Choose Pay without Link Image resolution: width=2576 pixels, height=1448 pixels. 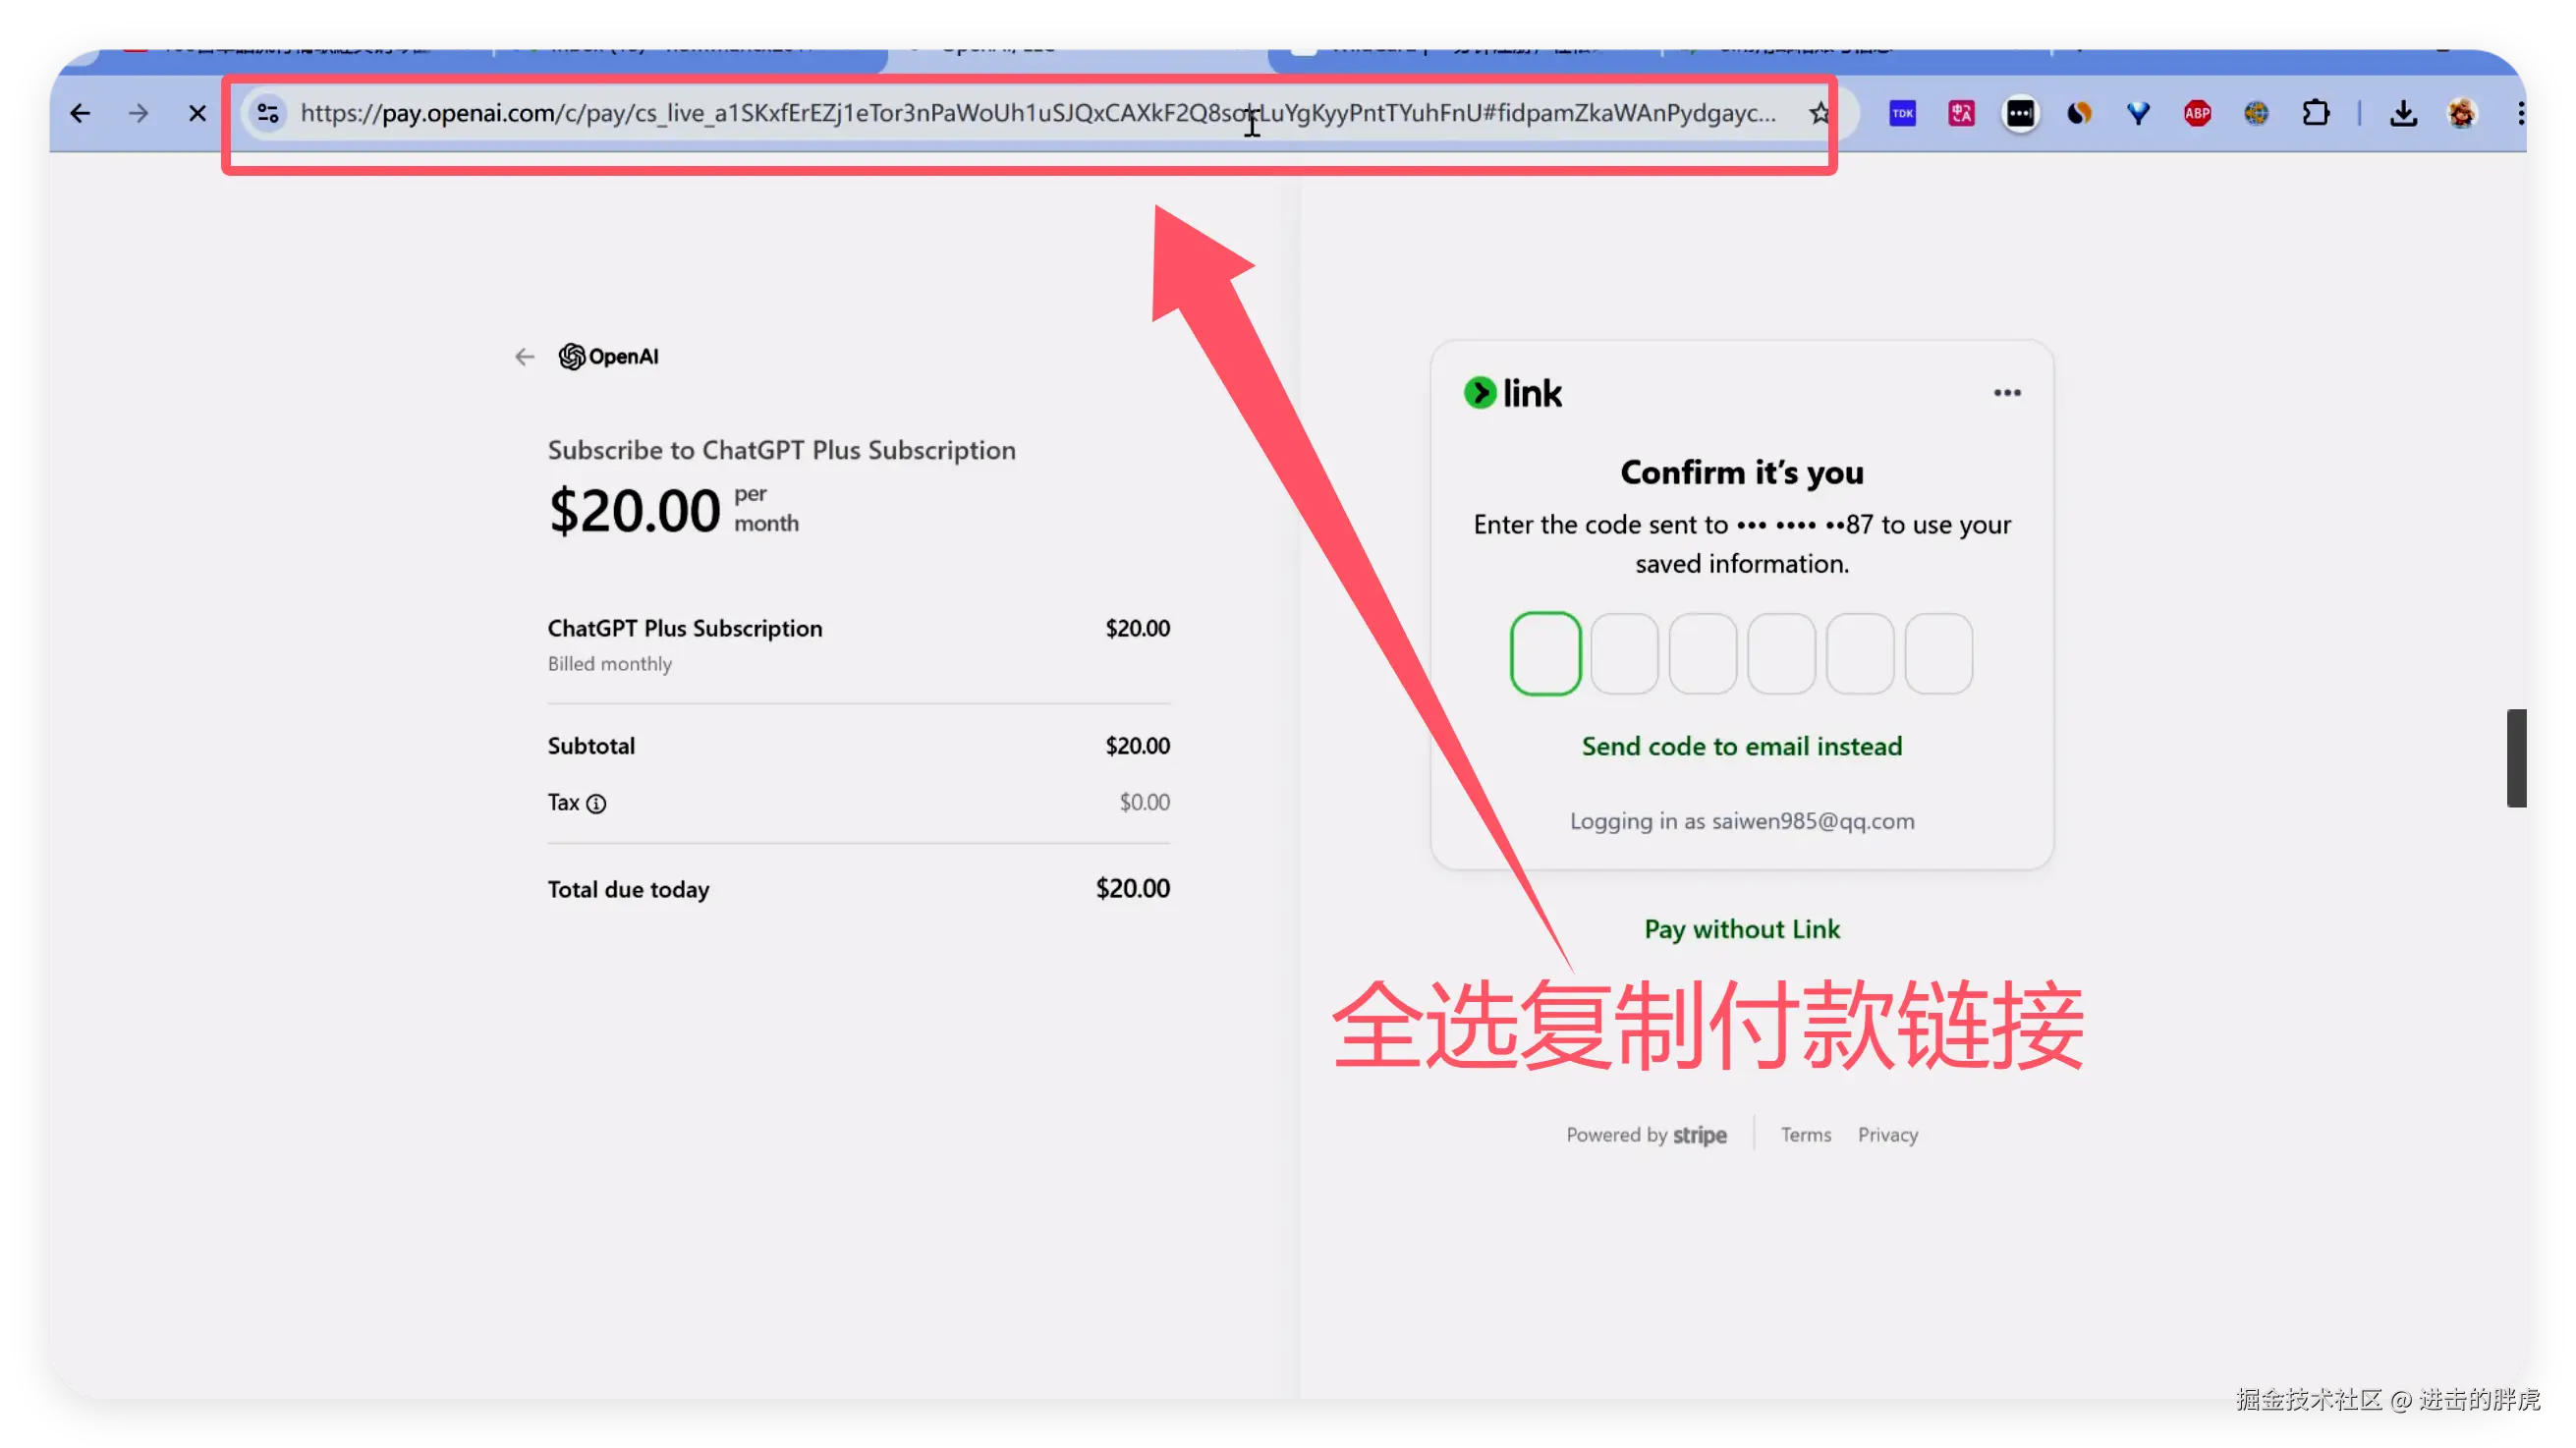point(1741,929)
